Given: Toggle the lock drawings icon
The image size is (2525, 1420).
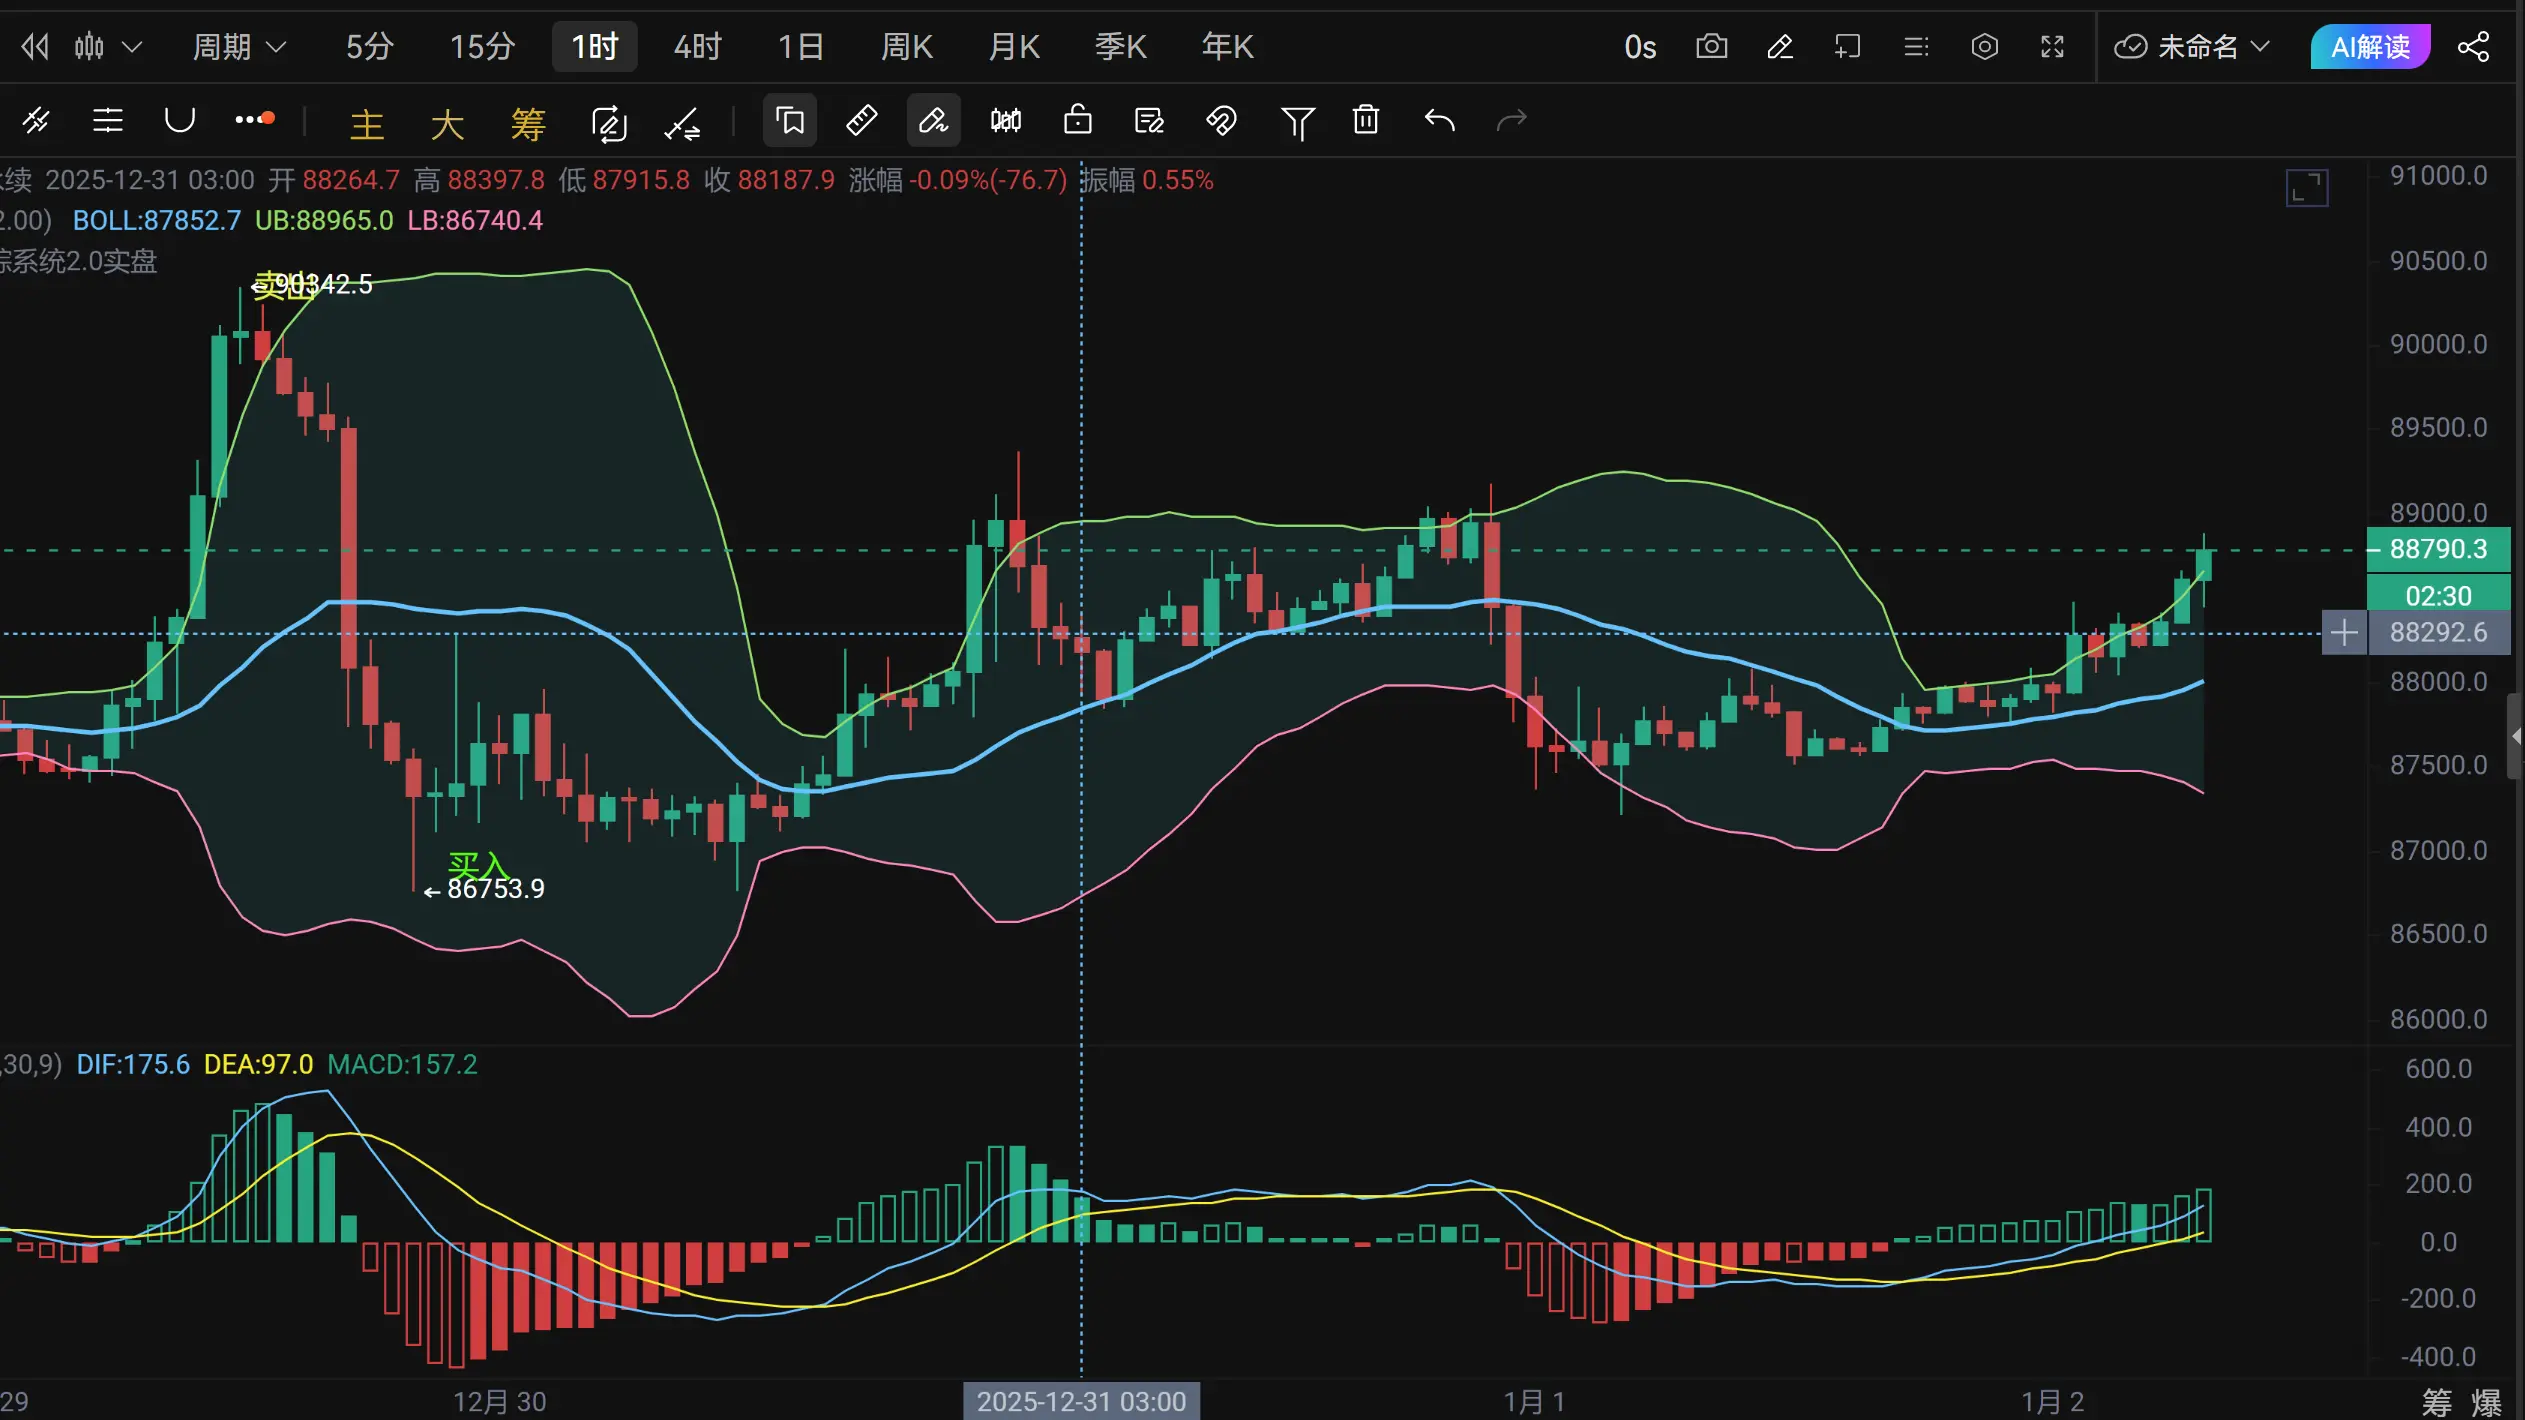Looking at the screenshot, I should pos(1077,121).
